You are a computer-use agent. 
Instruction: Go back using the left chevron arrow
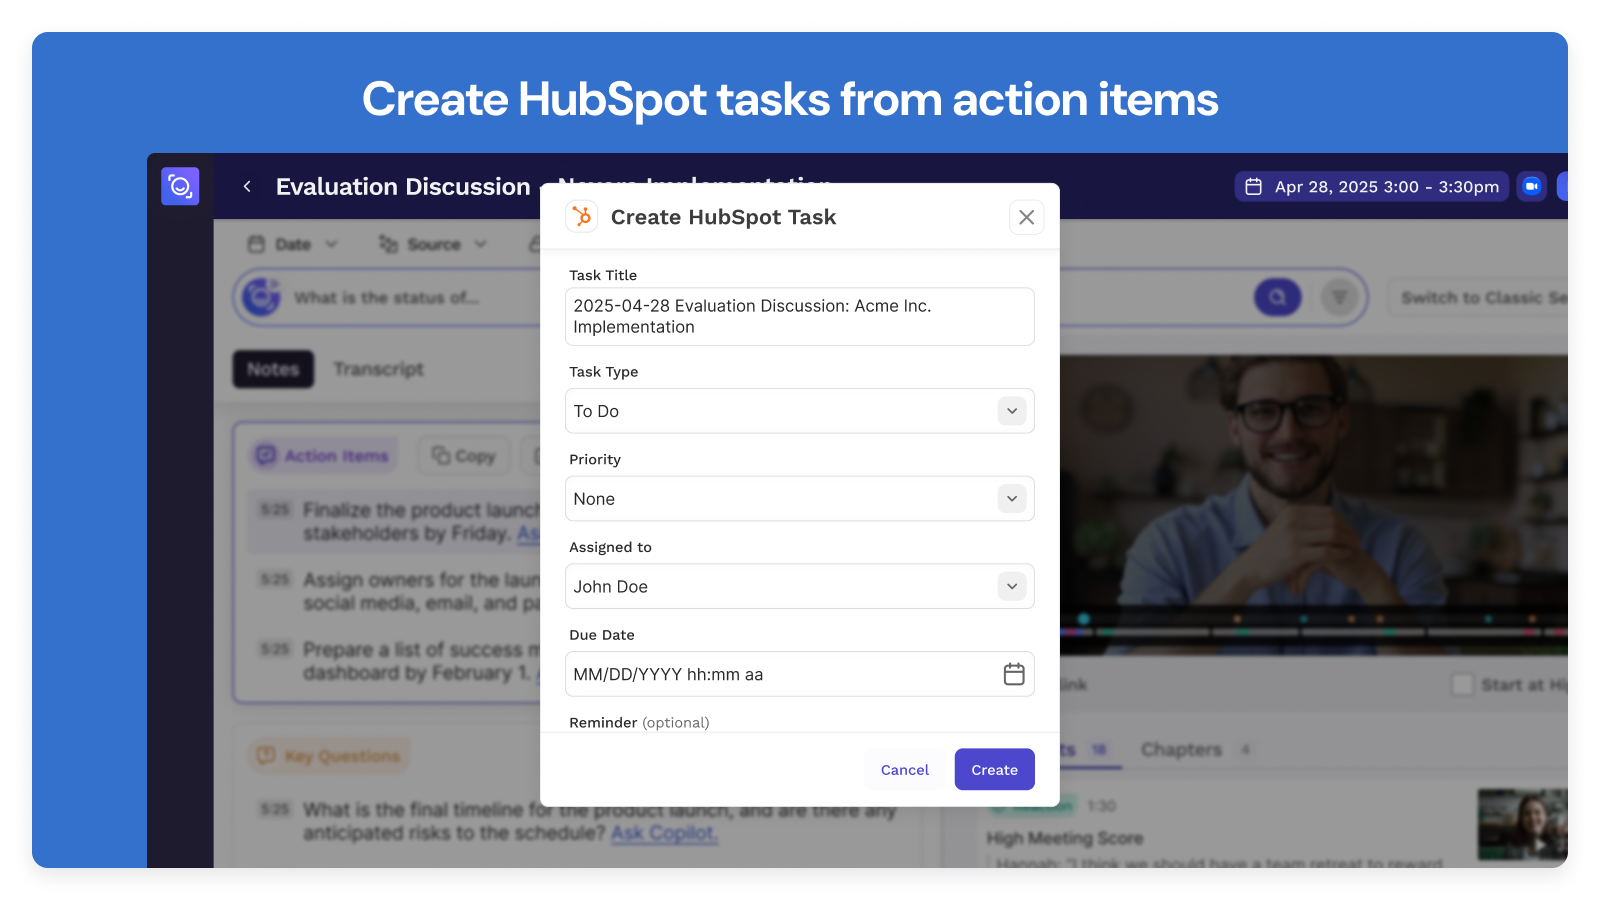pyautogui.click(x=247, y=187)
